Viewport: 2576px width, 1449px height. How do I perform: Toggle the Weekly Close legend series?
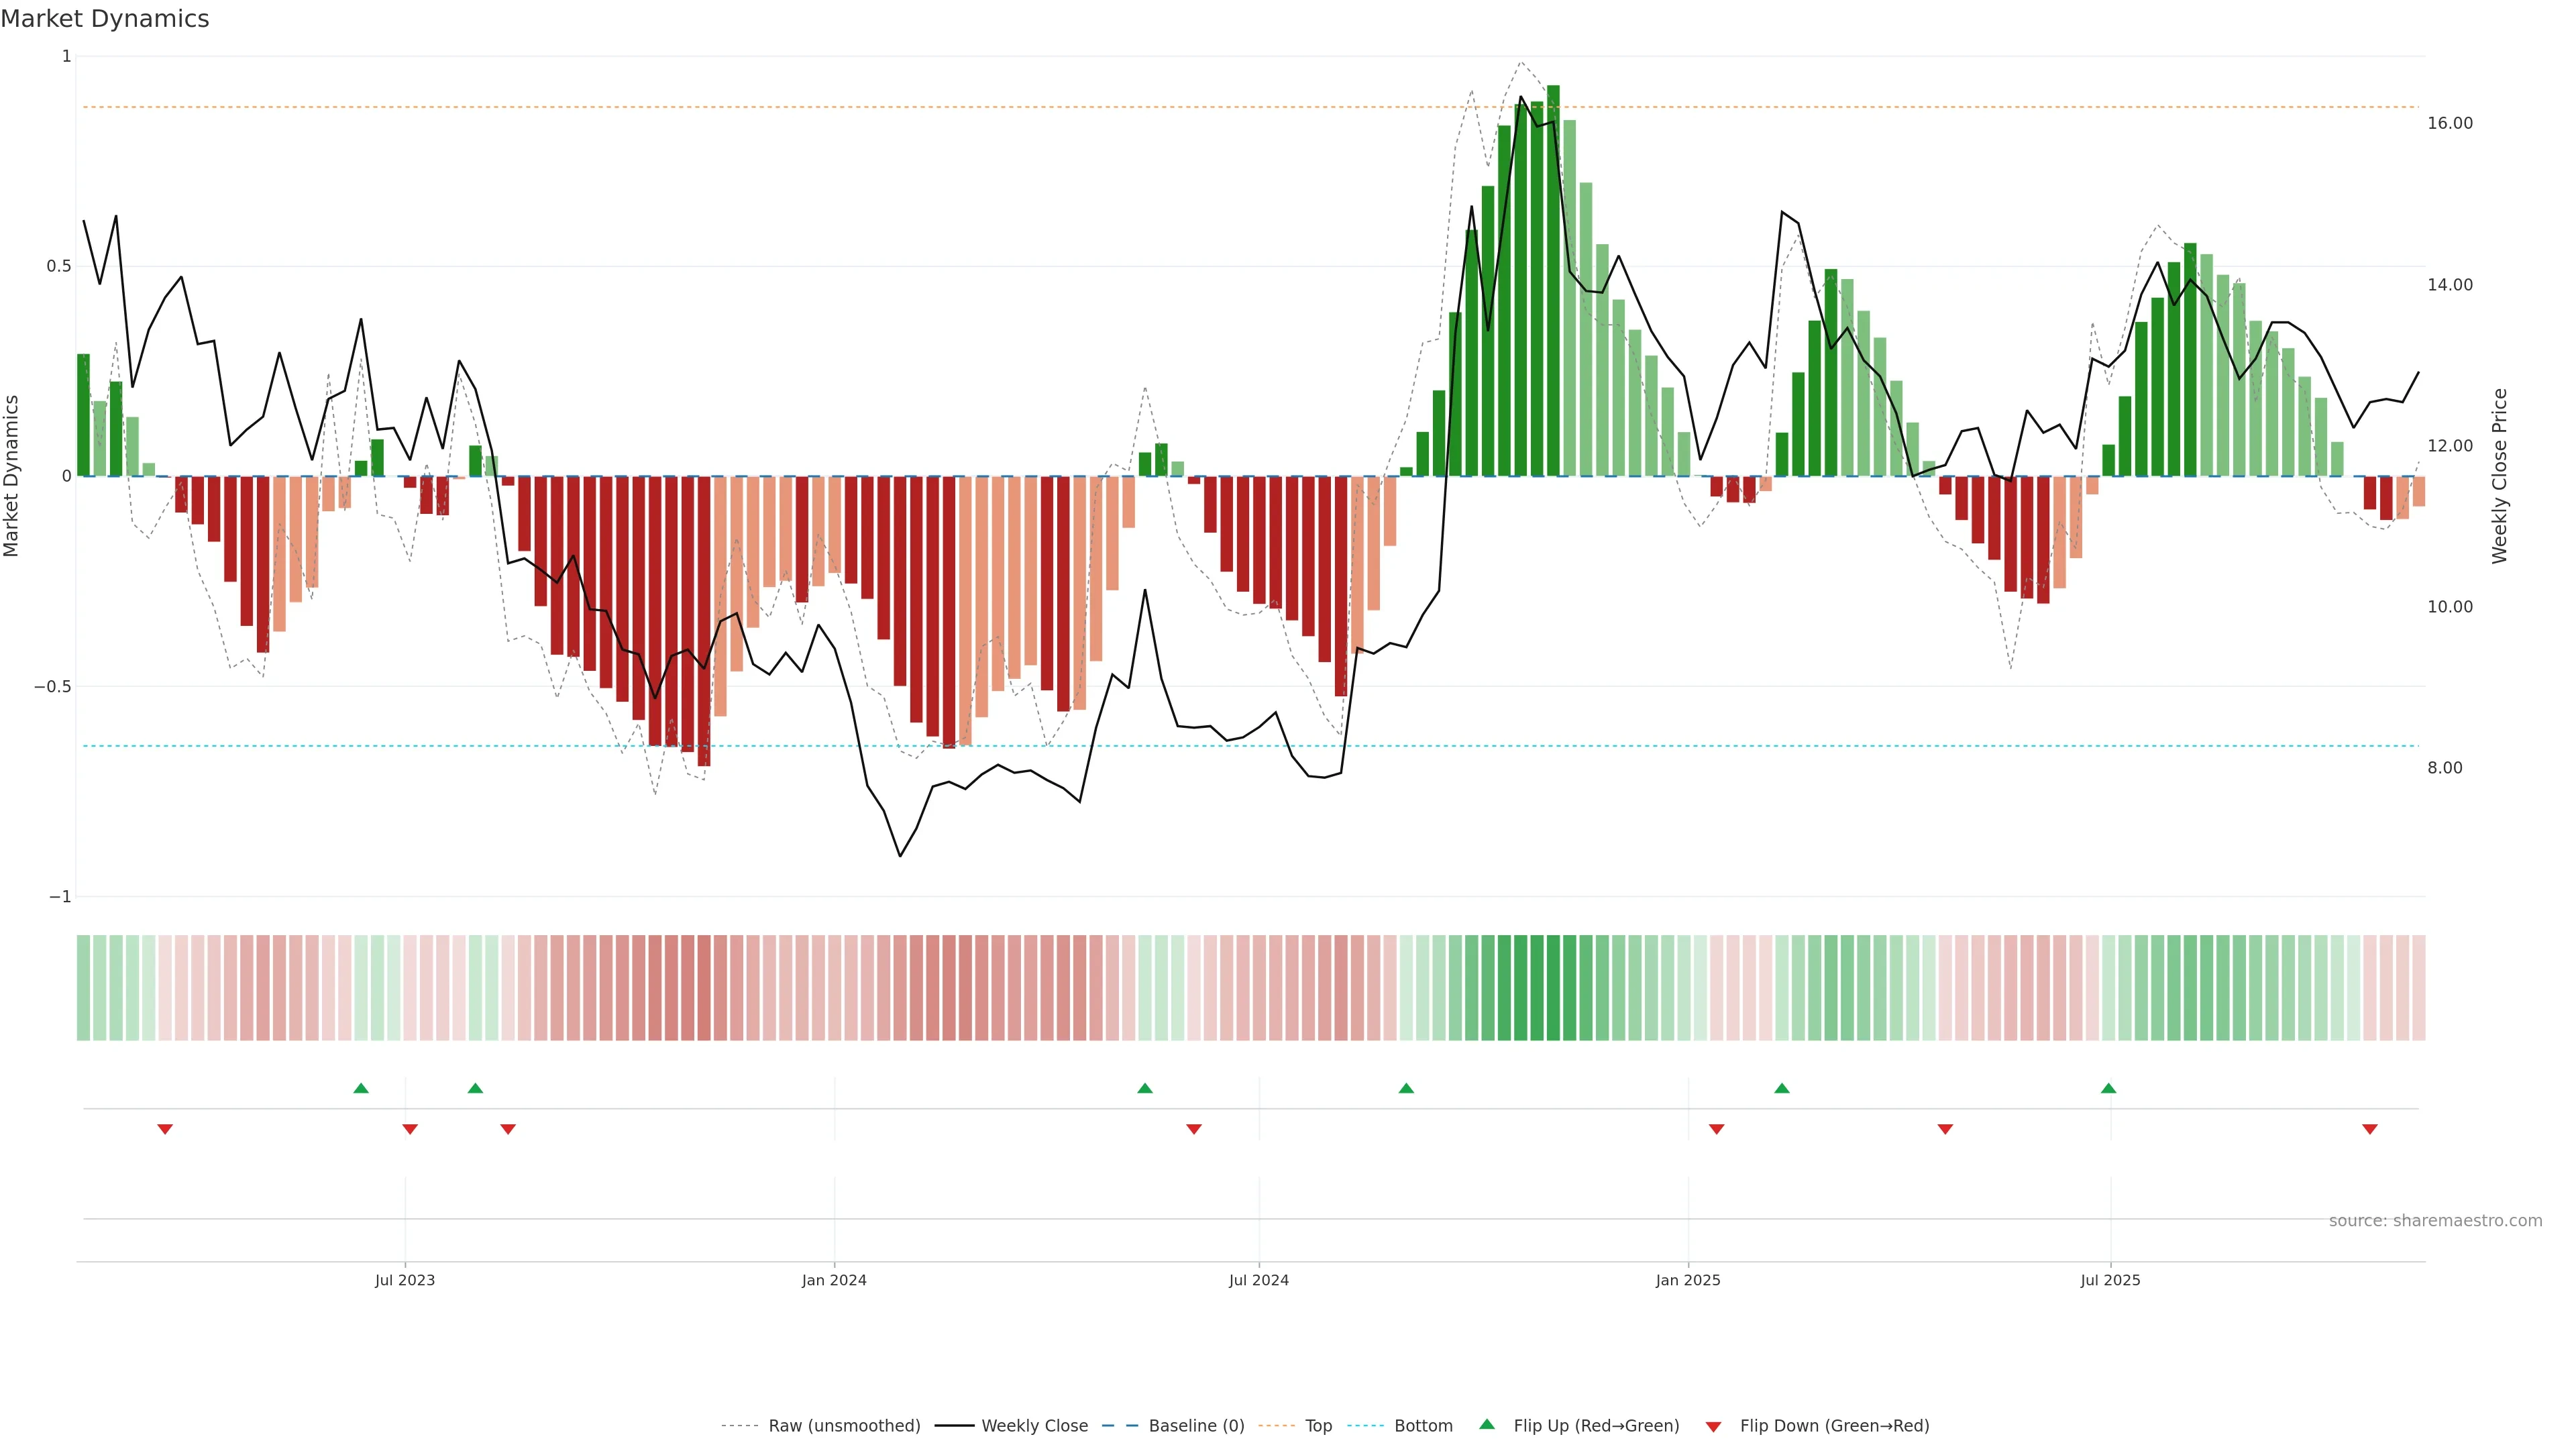1034,1426
